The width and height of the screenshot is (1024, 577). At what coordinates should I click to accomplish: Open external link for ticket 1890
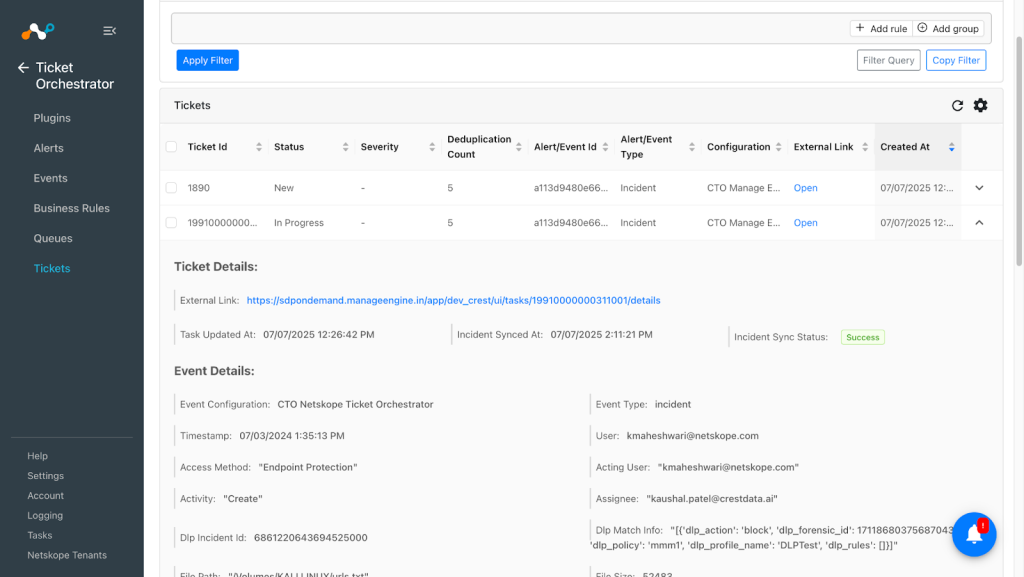pos(805,188)
